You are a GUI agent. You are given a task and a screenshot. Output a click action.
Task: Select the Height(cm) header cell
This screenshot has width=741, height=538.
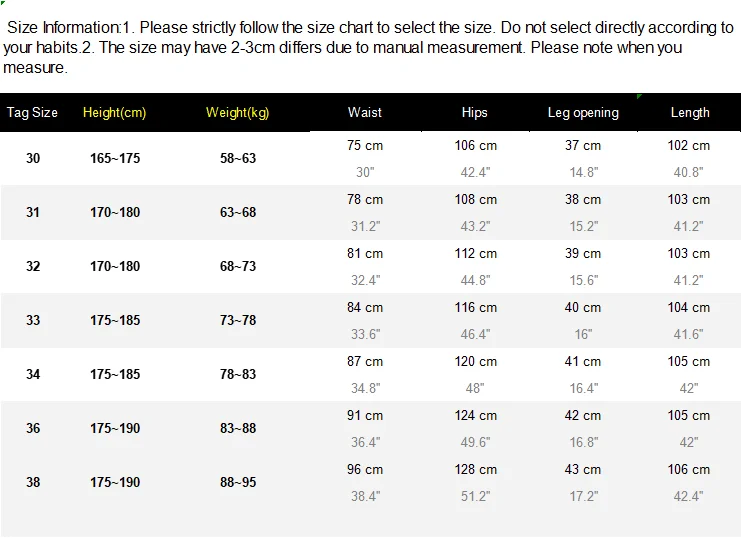tap(114, 113)
